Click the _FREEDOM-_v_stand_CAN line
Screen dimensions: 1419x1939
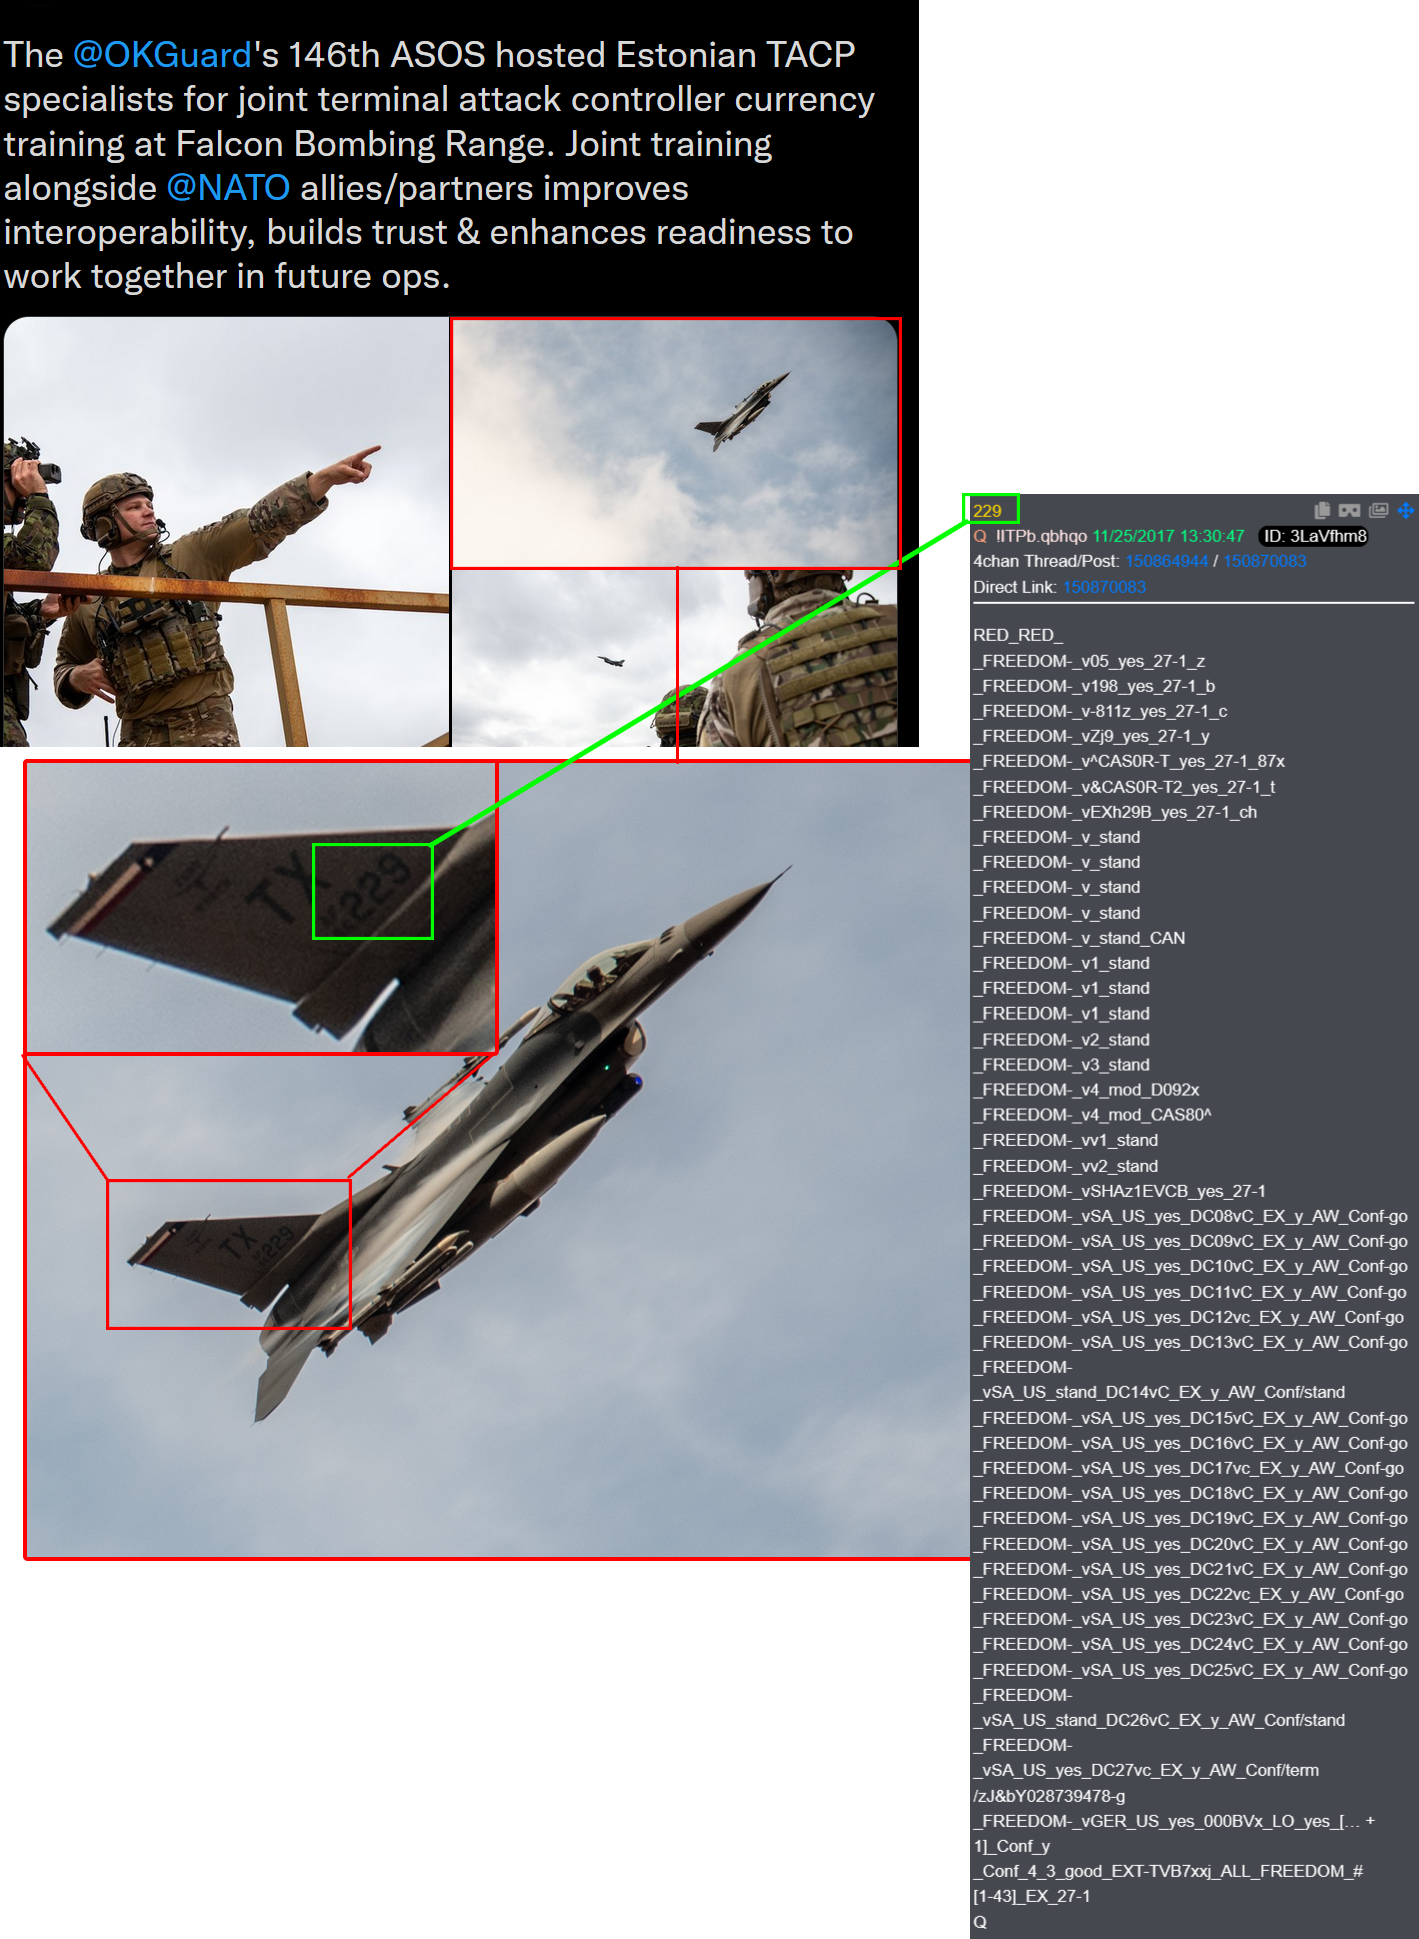[x=1079, y=938]
